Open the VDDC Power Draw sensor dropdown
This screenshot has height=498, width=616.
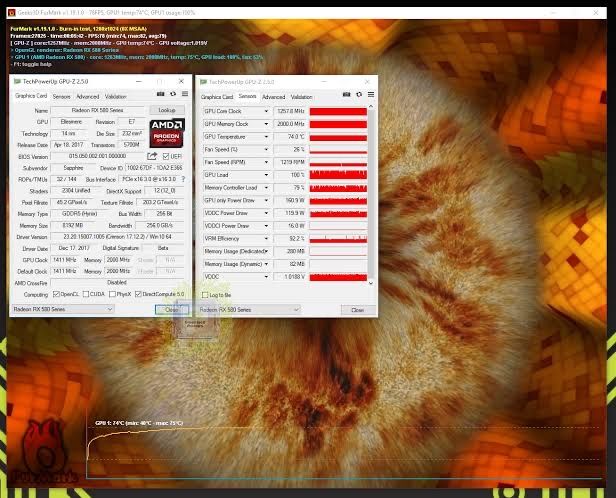point(266,213)
